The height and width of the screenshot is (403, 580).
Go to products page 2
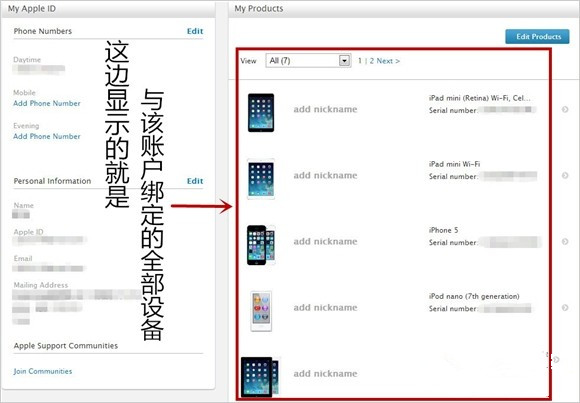click(371, 61)
